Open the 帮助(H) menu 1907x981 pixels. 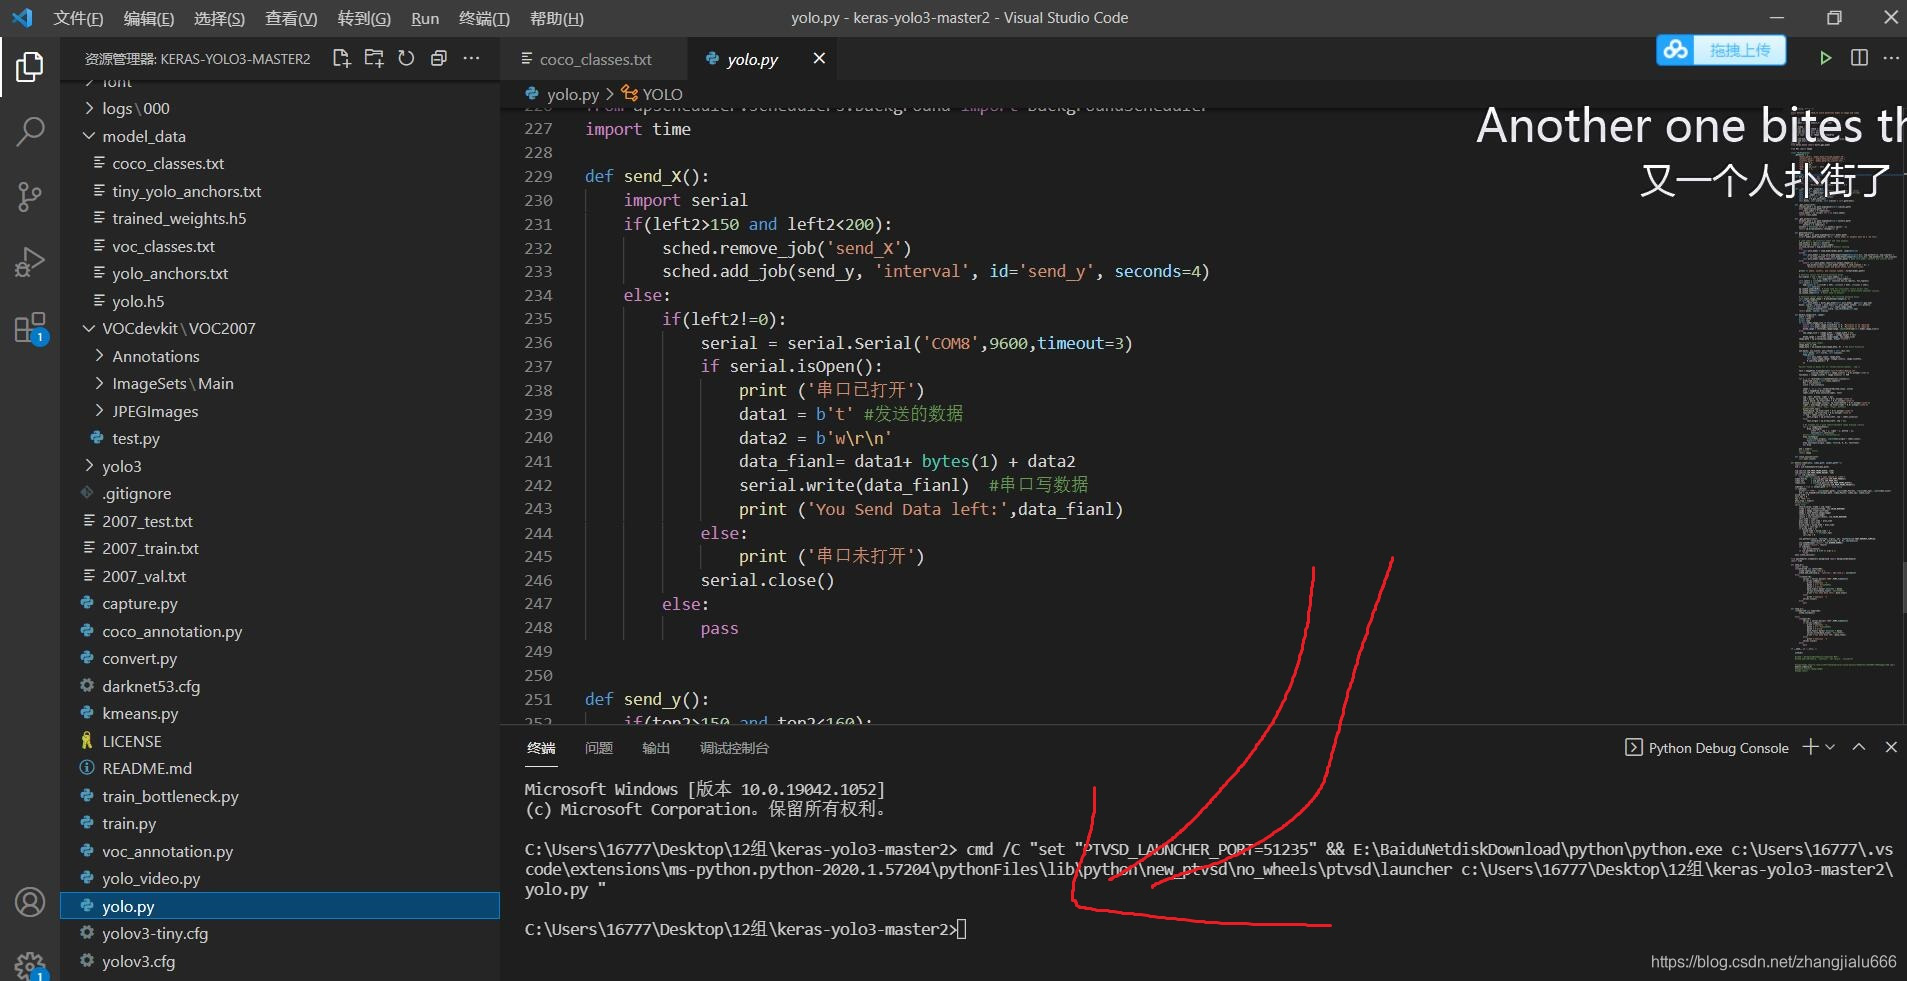pos(557,18)
